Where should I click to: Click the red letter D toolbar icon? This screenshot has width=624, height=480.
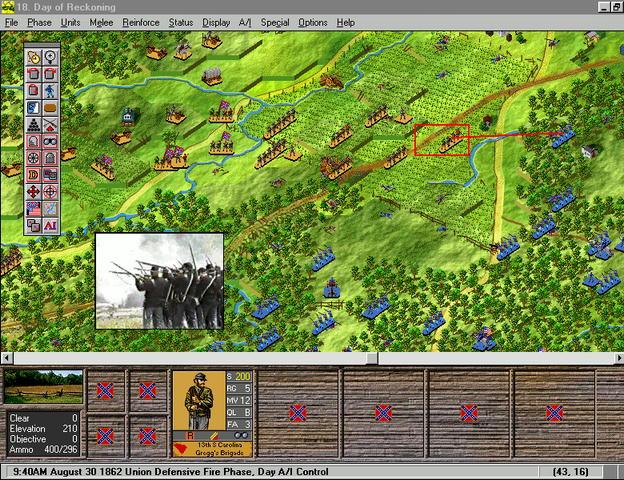[32, 175]
